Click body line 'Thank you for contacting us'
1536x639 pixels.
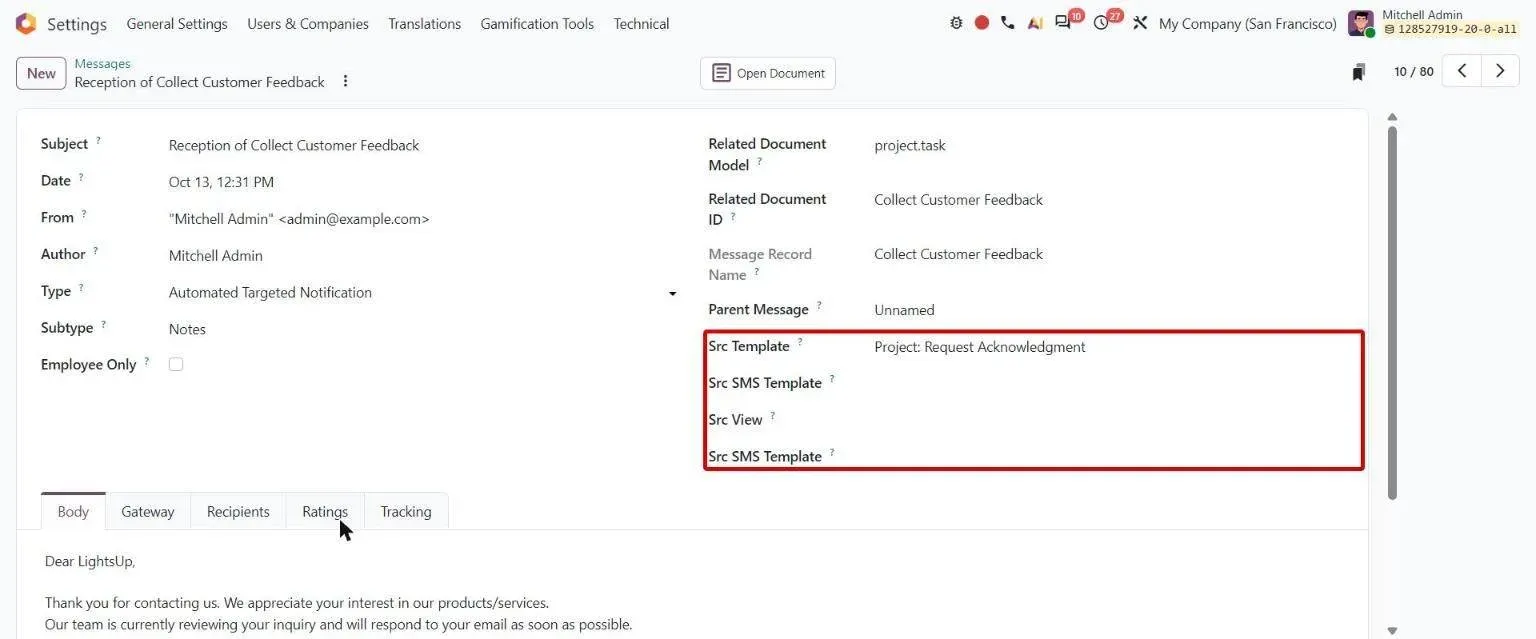(130, 603)
